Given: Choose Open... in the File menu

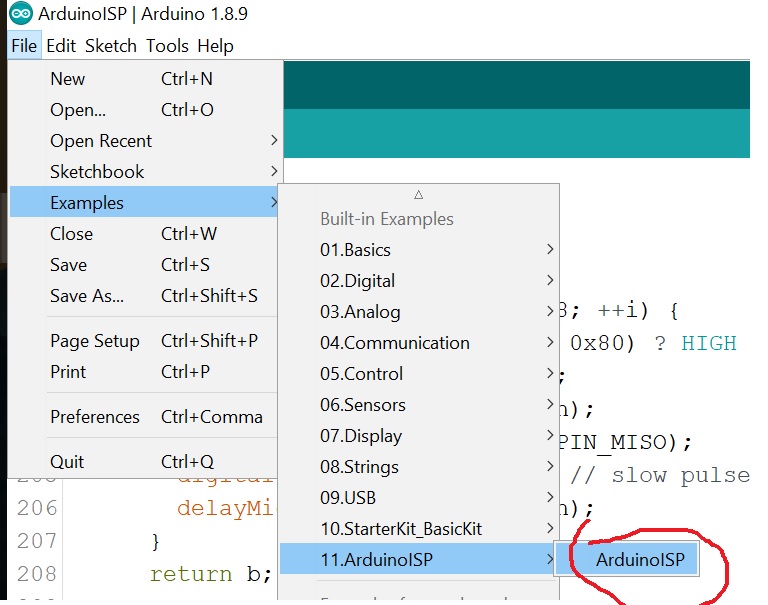Looking at the screenshot, I should tap(77, 110).
